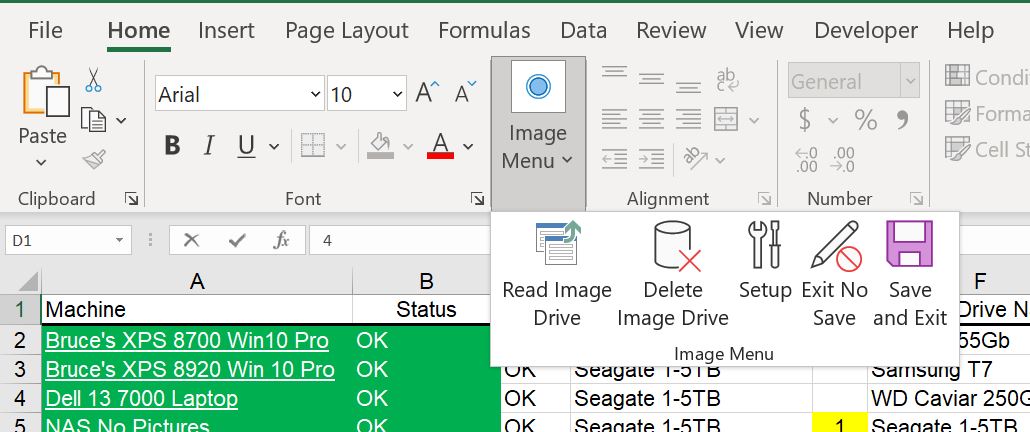Apply the red font color swatch
Viewport: 1030px width, 432px height.
tap(440, 146)
